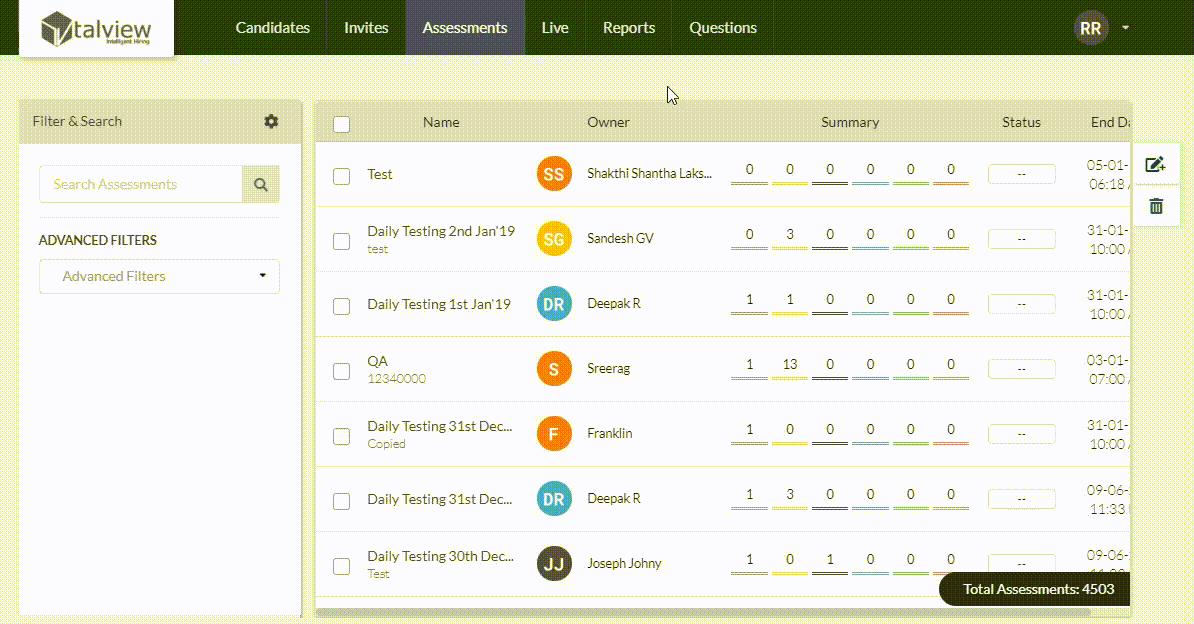Viewport: 1194px width, 624px height.
Task: Go to the Invites tab
Action: [366, 27]
